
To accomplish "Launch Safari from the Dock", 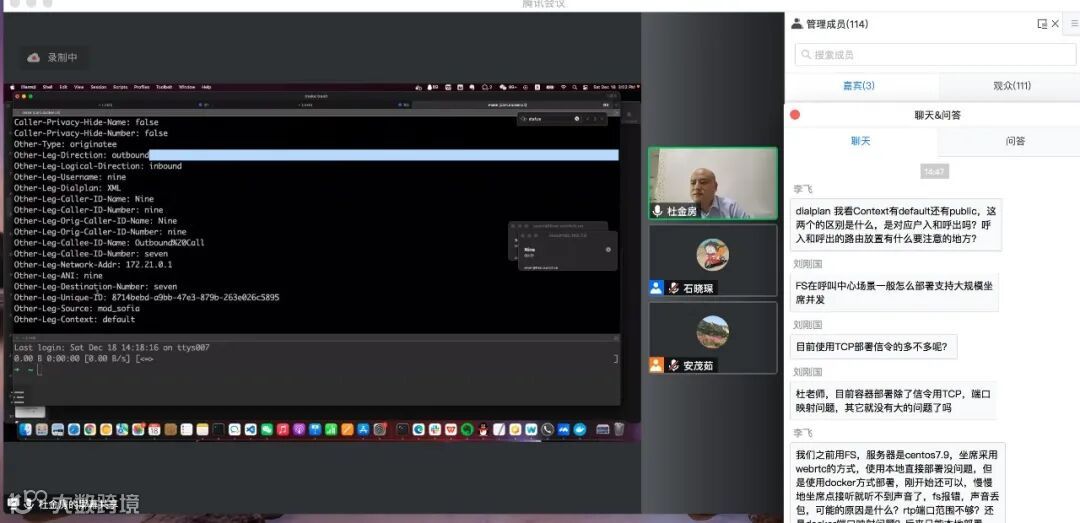I will pos(74,429).
